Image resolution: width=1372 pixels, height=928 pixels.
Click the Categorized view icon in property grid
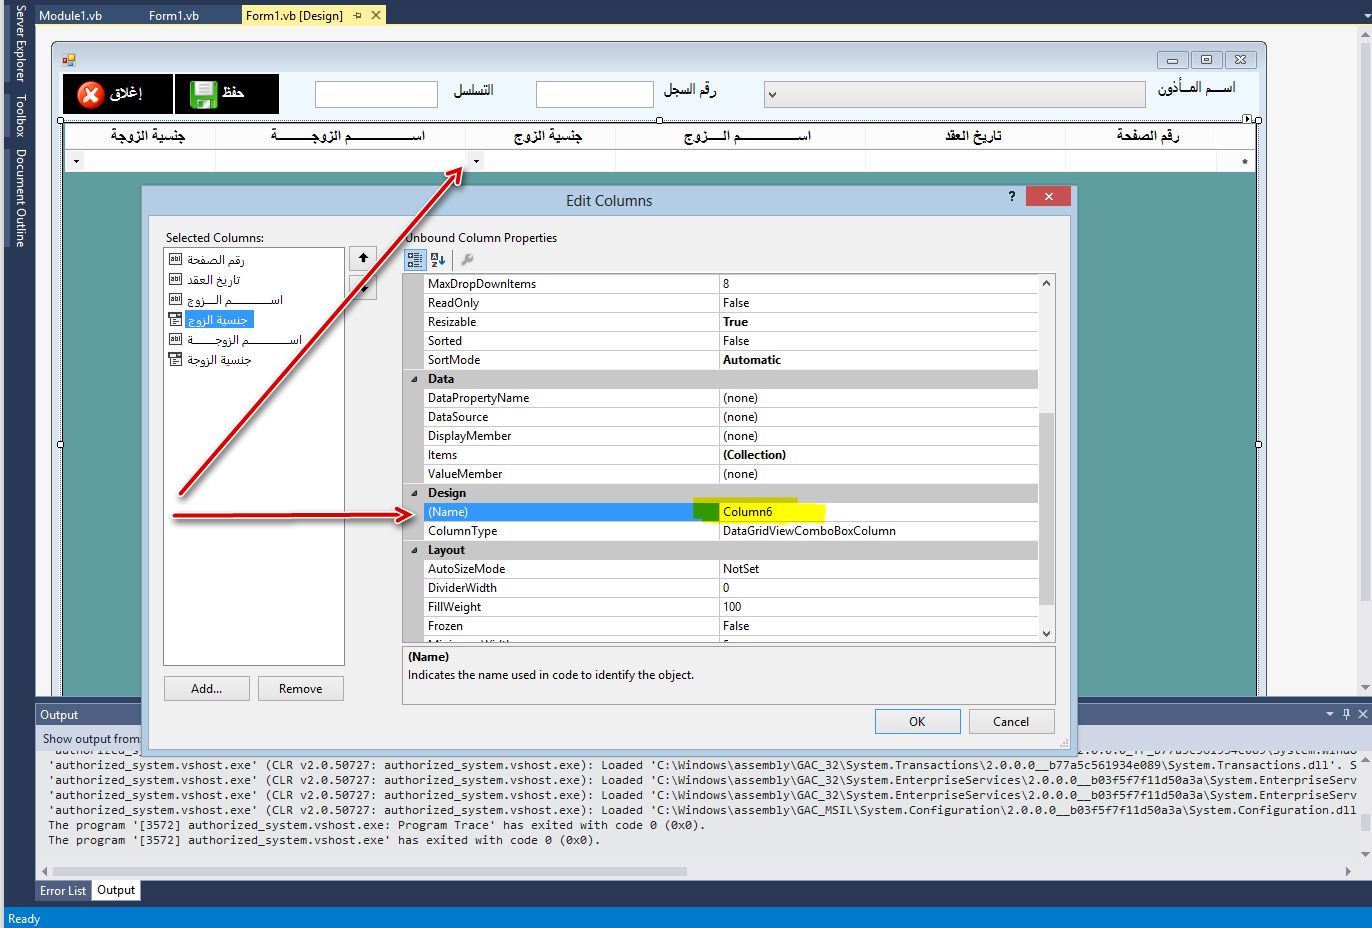415,260
